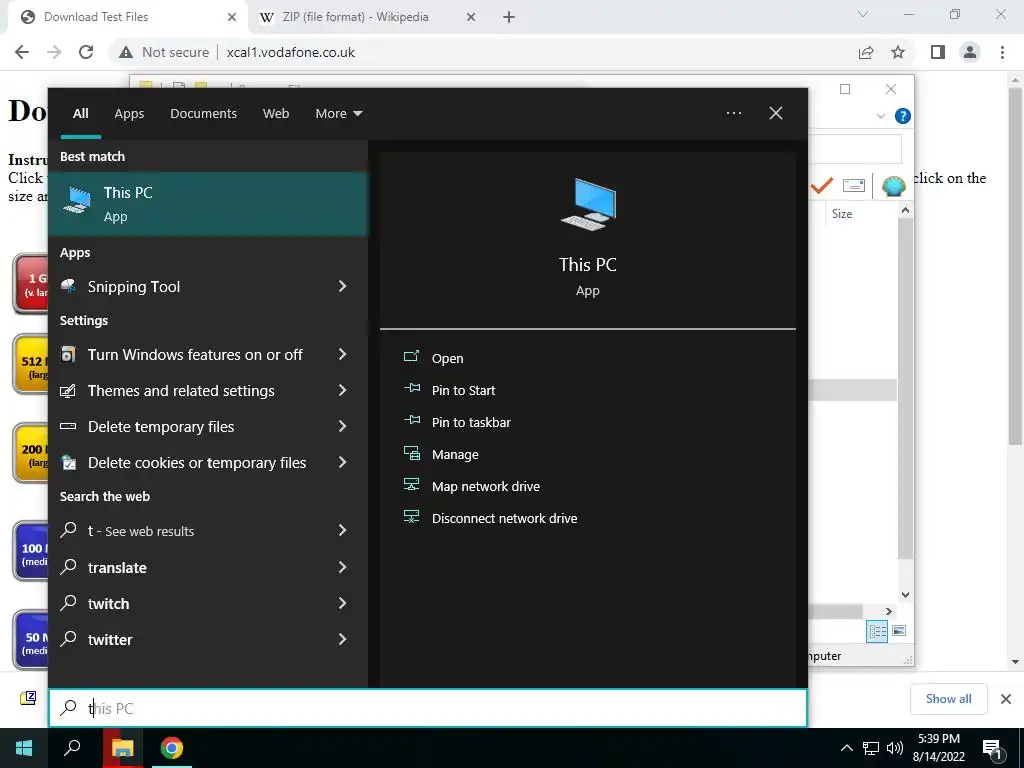Click Themes and related settings
Viewport: 1024px width, 768px height.
(x=182, y=391)
